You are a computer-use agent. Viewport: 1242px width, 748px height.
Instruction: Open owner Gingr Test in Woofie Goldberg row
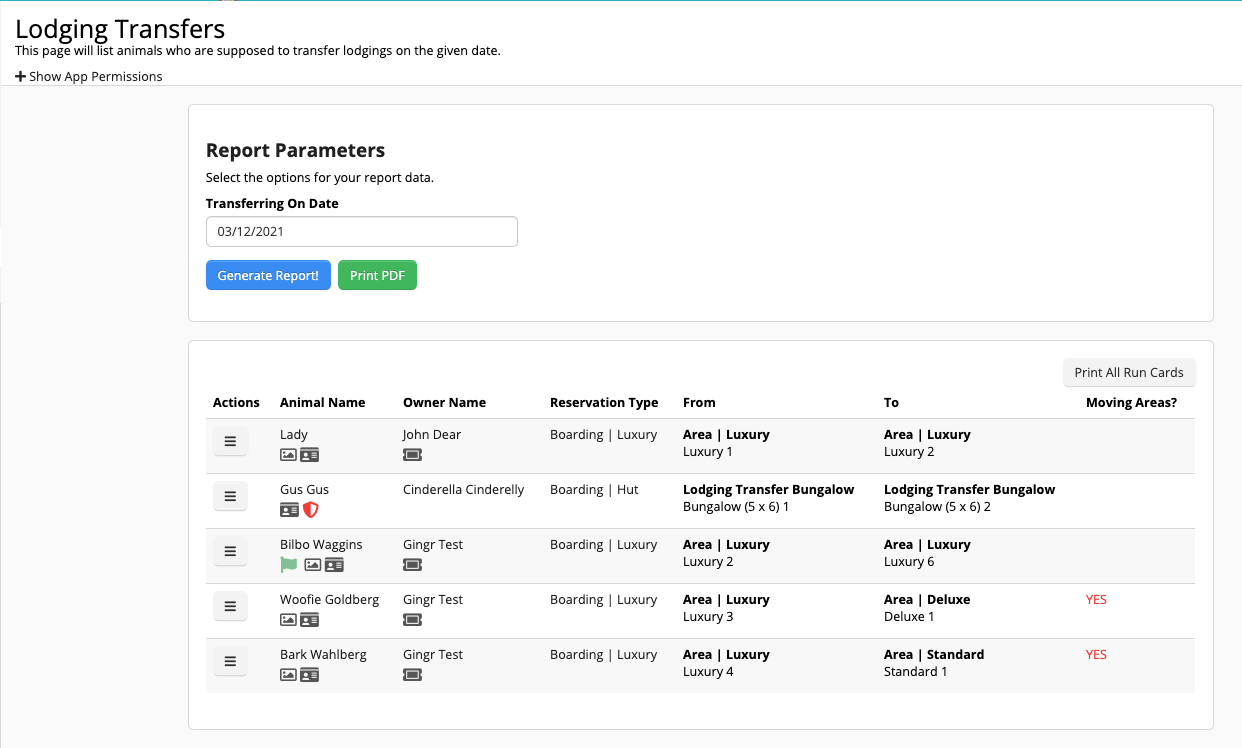click(x=433, y=600)
